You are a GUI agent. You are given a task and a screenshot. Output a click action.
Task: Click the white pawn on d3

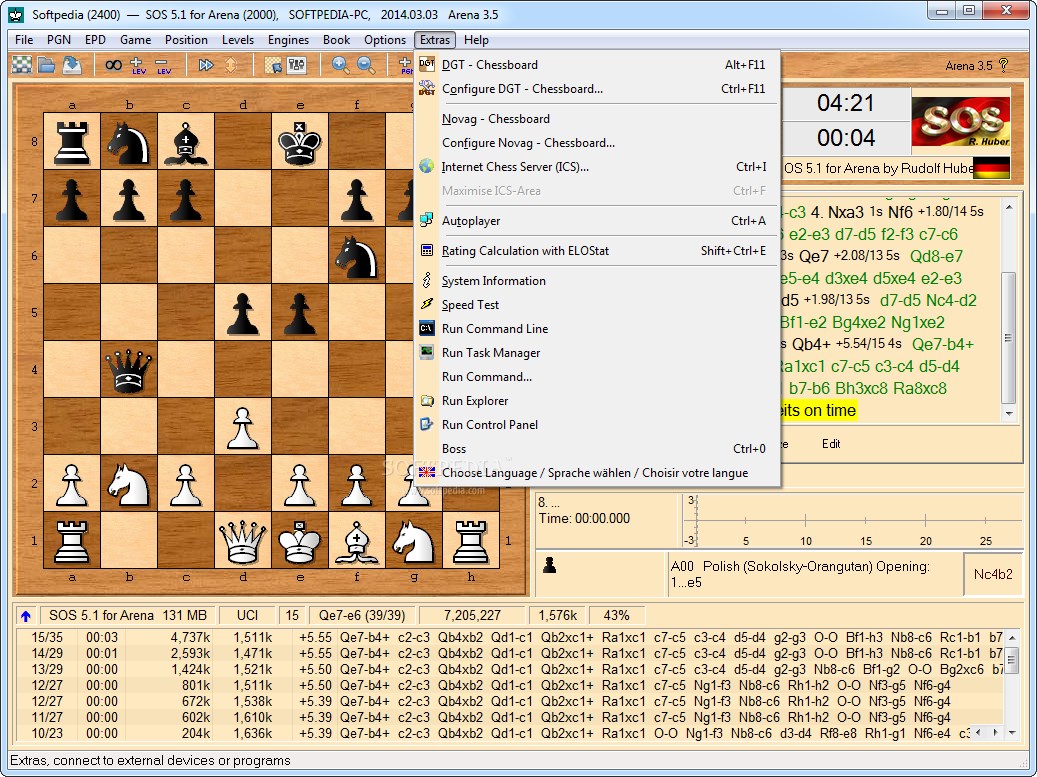[243, 427]
